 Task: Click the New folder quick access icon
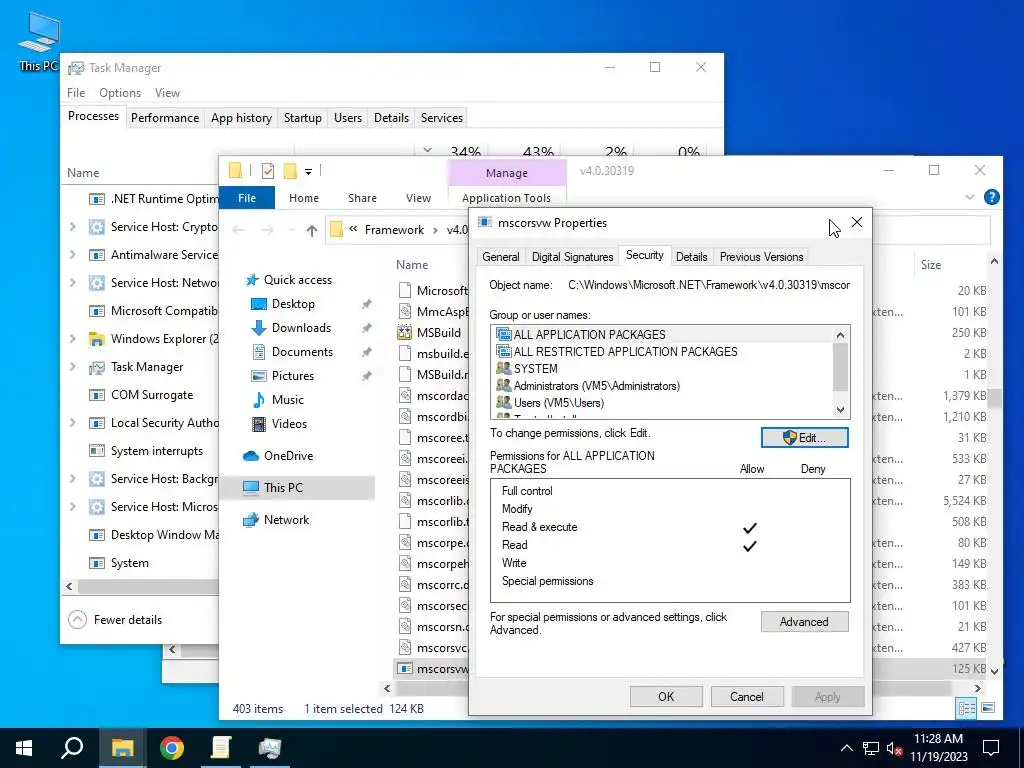point(290,171)
